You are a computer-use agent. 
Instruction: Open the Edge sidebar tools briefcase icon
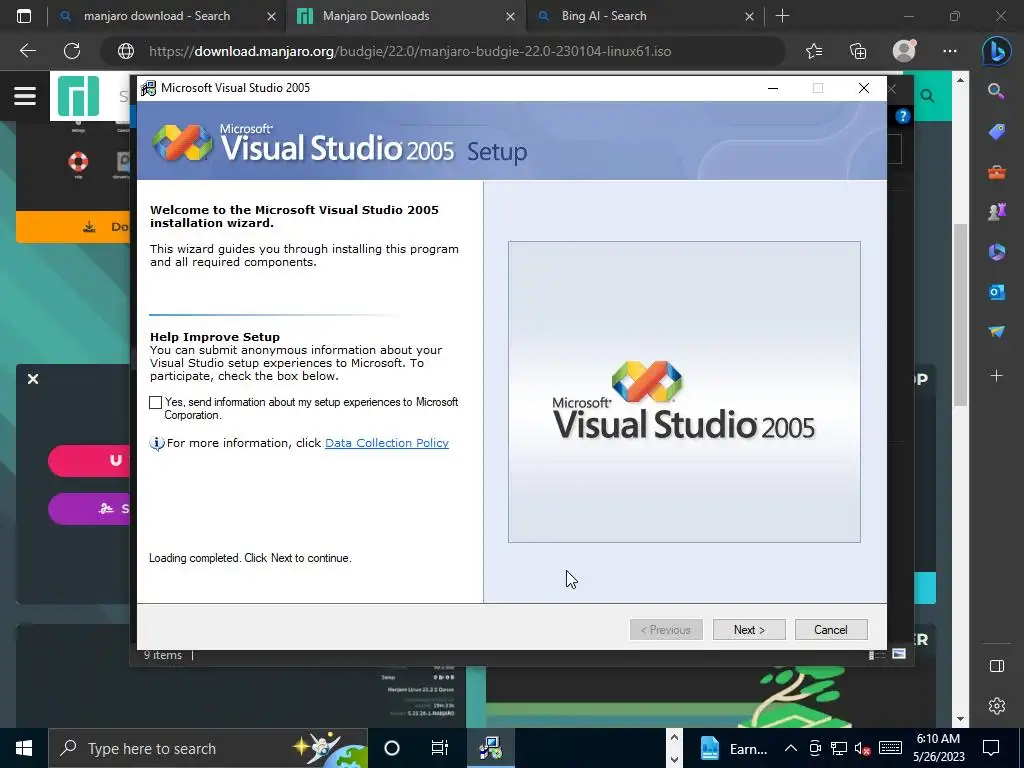(x=997, y=172)
